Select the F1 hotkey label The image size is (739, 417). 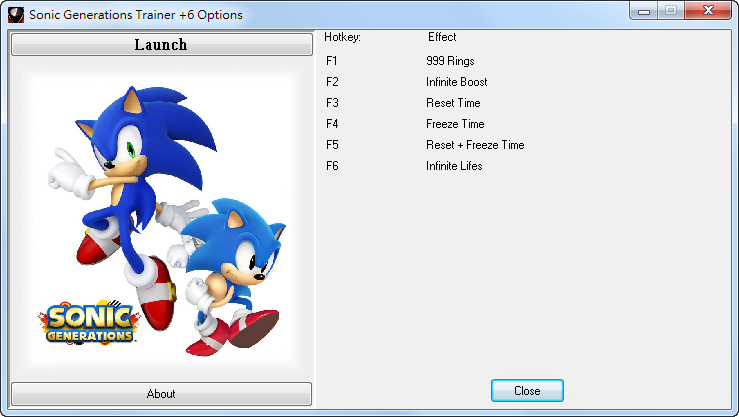[332, 61]
